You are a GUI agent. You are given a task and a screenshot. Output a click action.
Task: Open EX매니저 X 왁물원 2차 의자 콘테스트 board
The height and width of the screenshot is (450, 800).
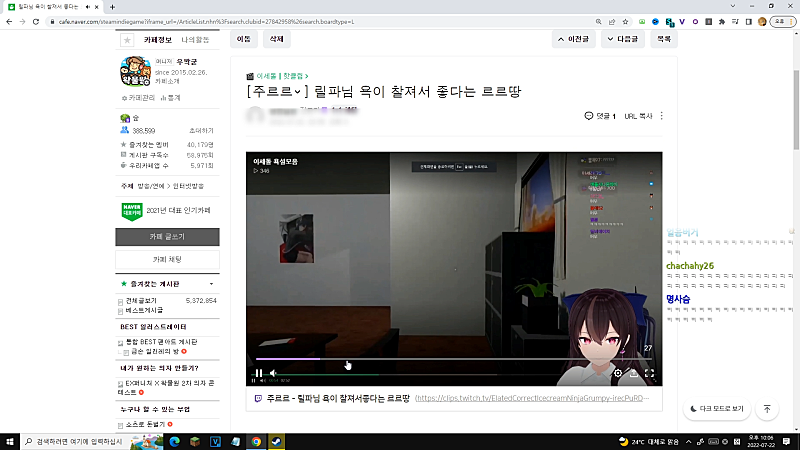tap(166, 388)
